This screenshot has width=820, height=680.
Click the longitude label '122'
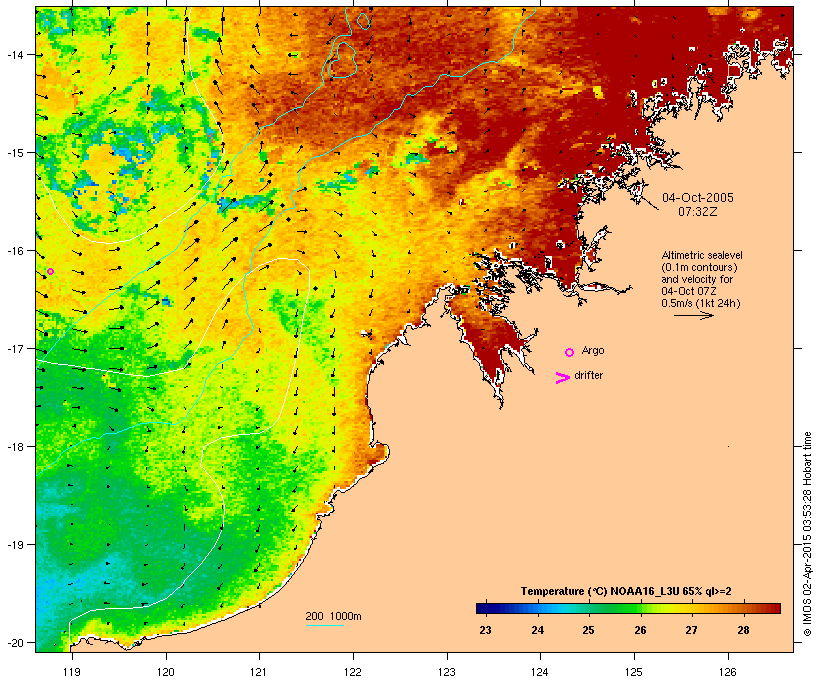click(x=353, y=672)
